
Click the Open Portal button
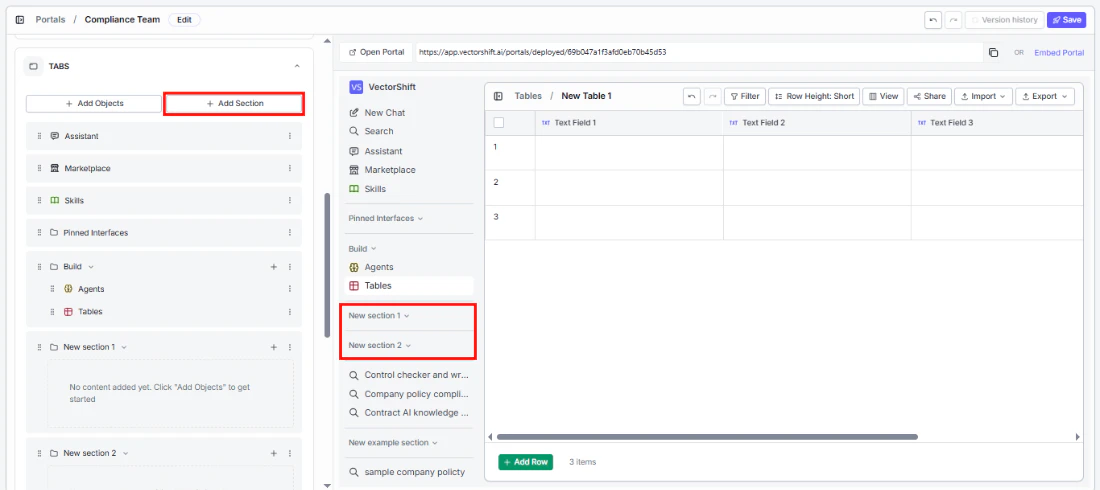click(x=377, y=52)
